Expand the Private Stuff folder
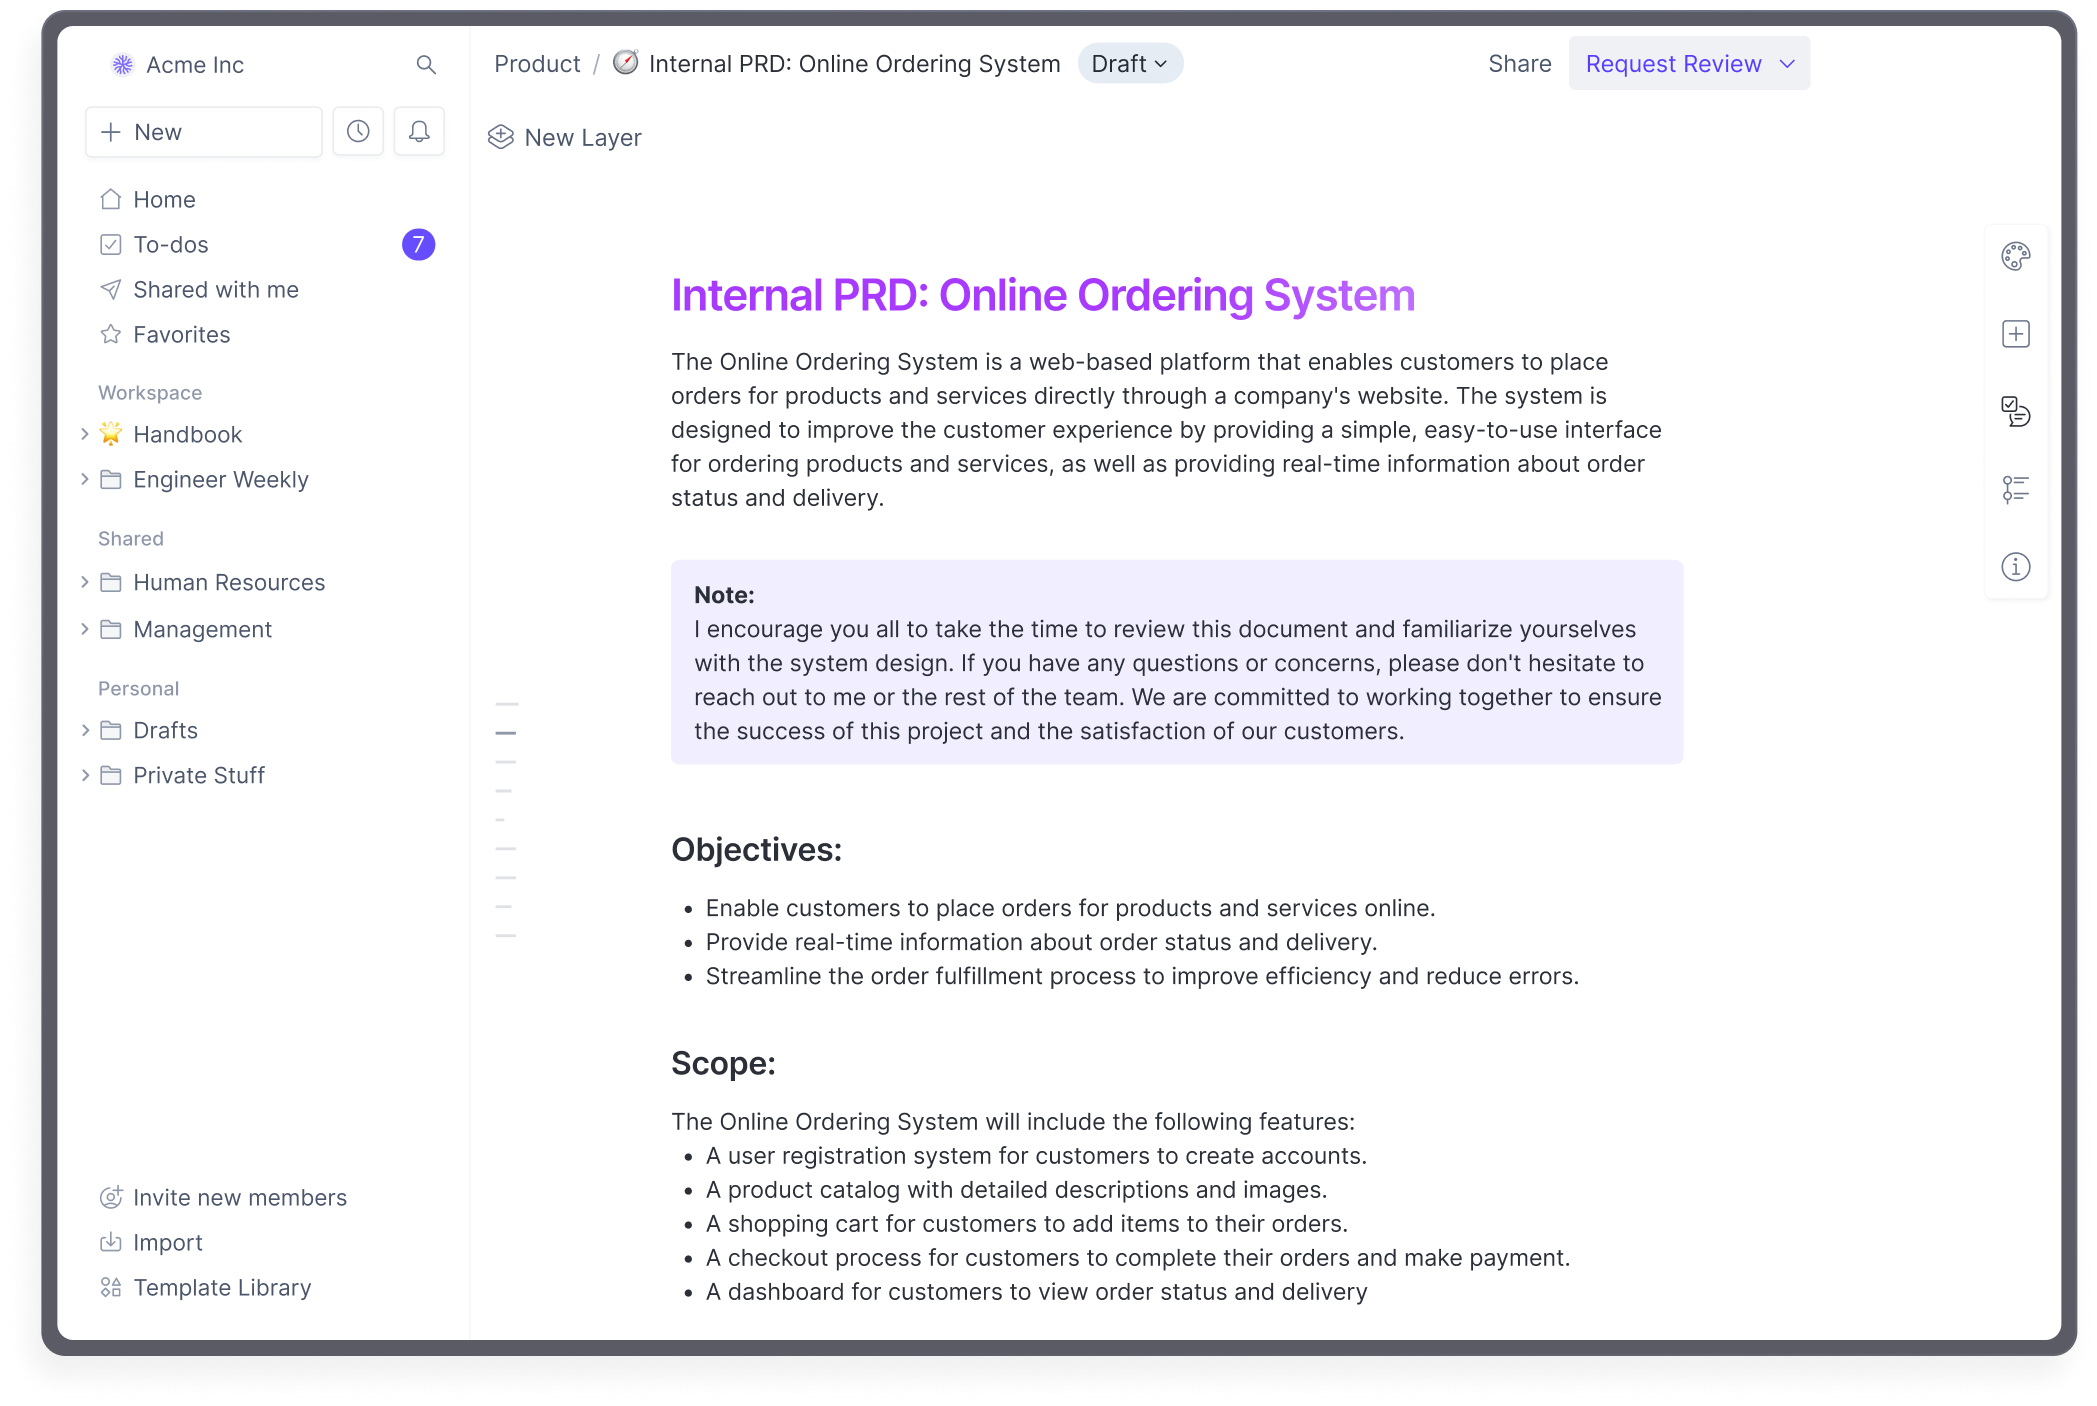 (x=85, y=775)
